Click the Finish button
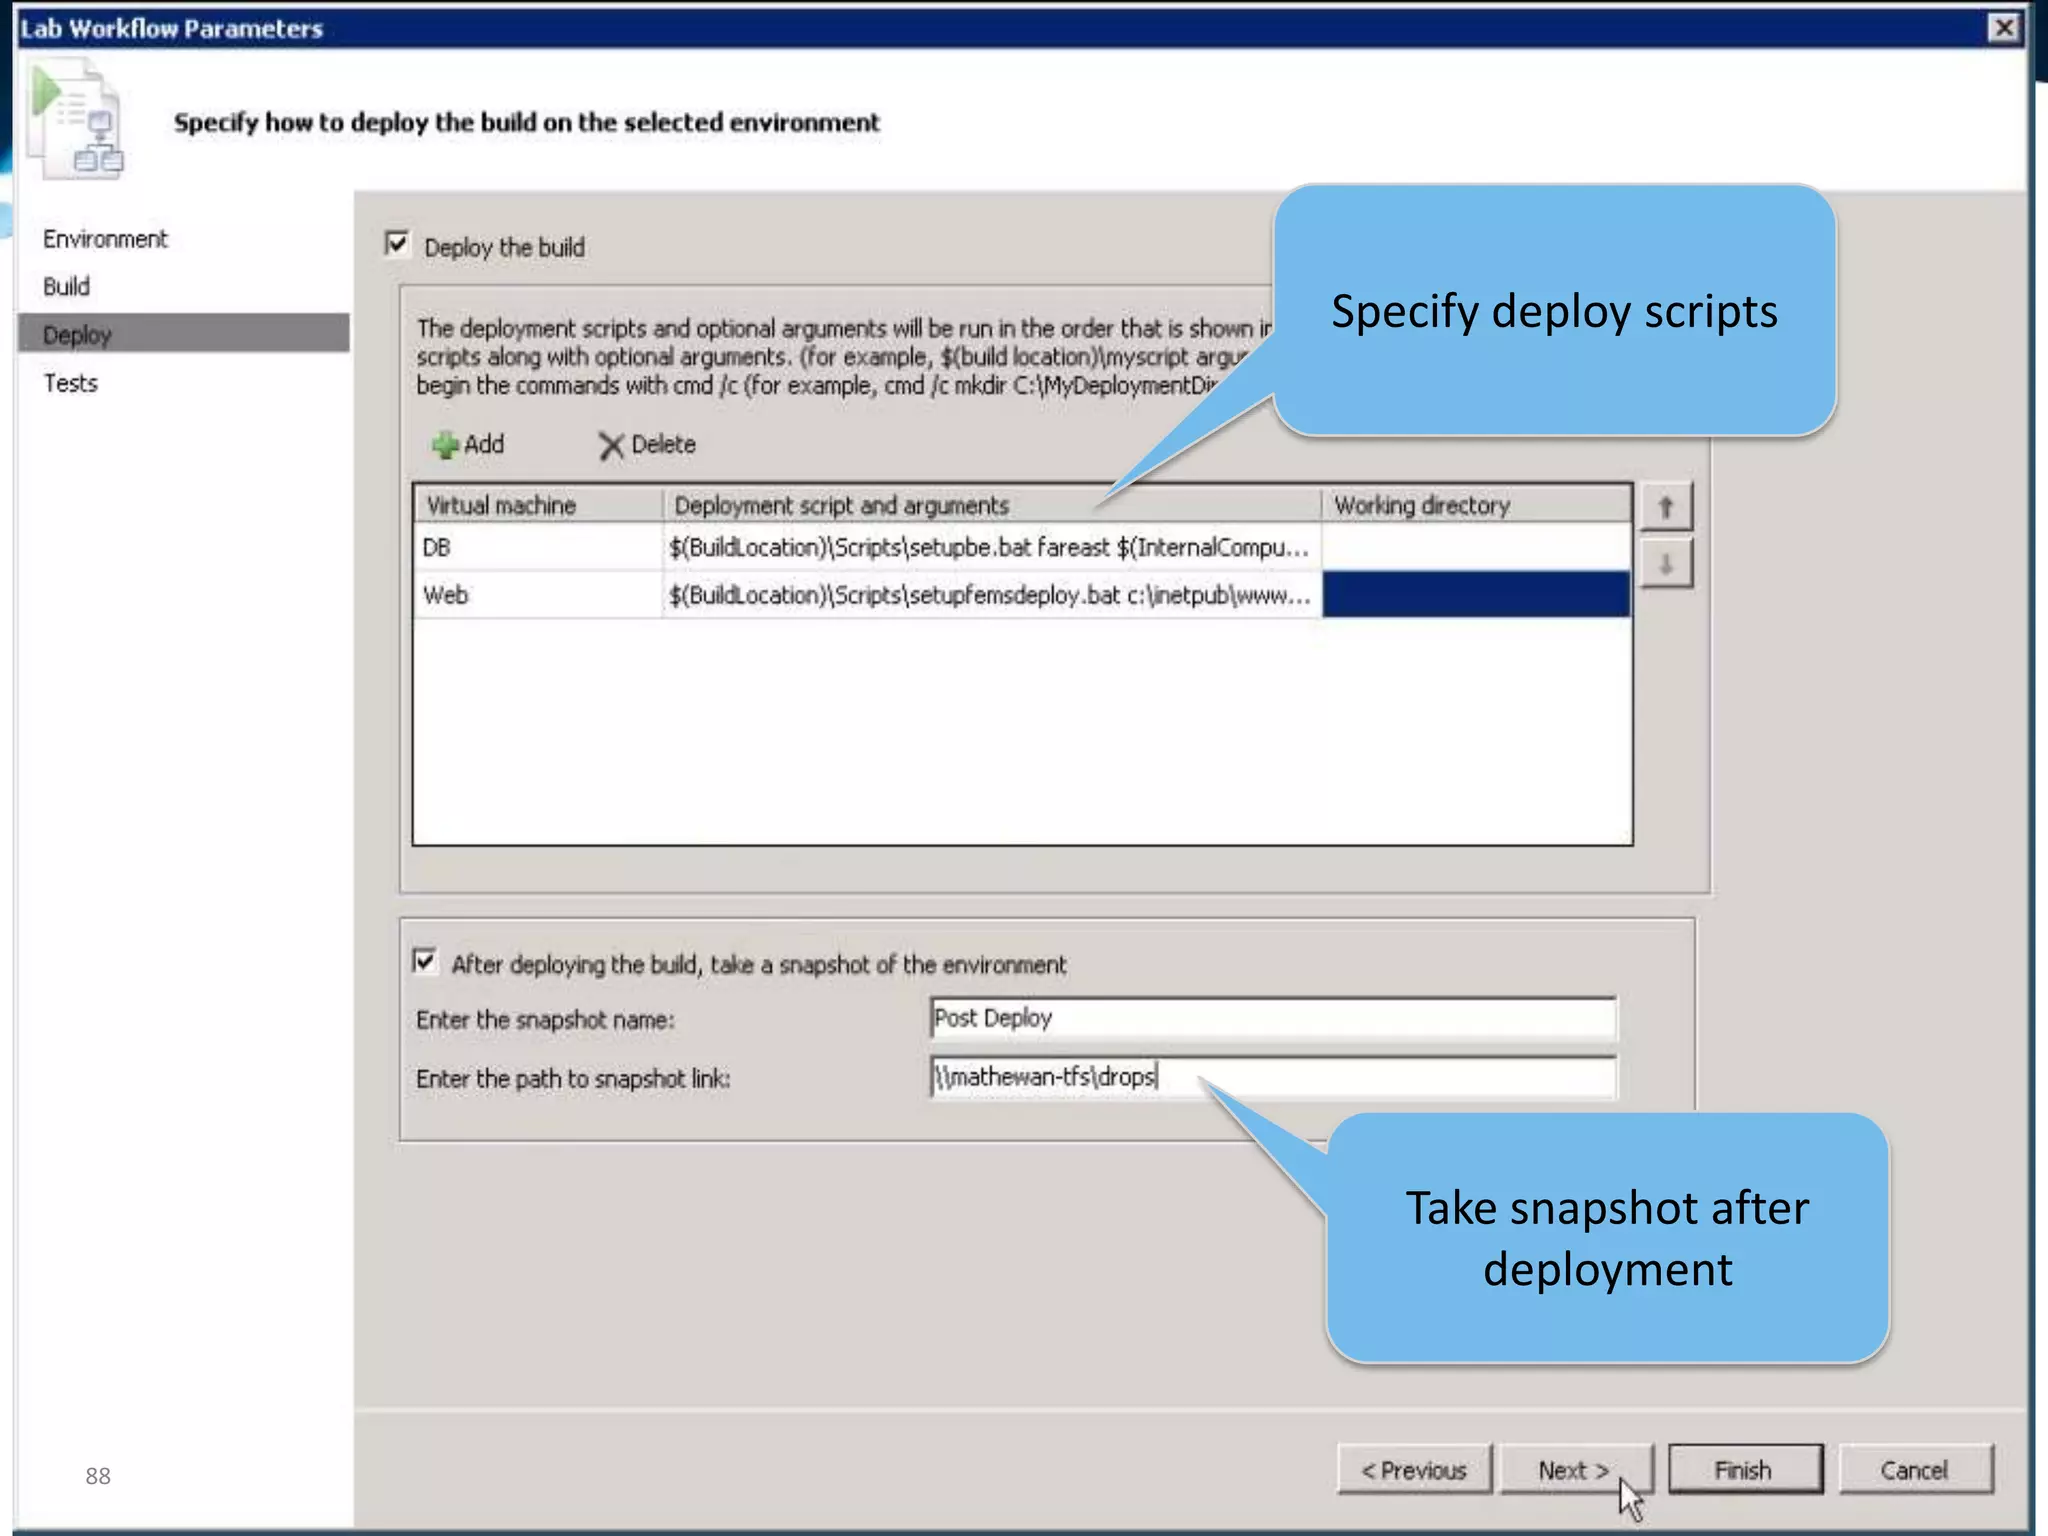 (1744, 1470)
